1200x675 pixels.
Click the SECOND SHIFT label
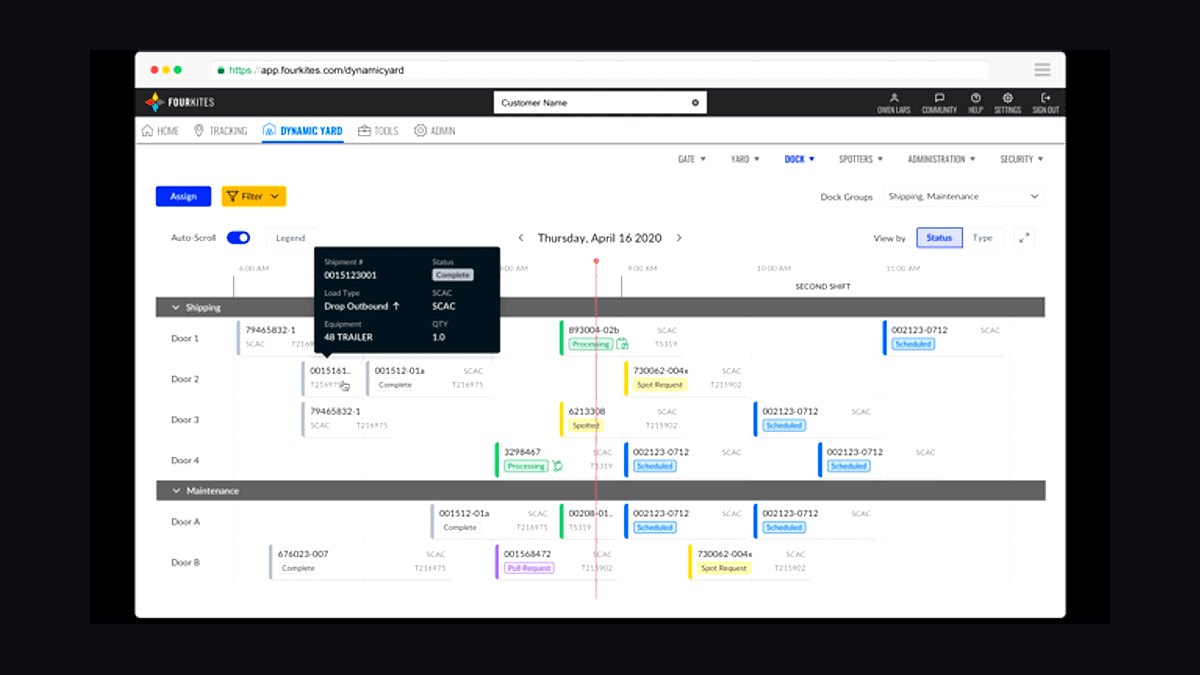pos(825,286)
